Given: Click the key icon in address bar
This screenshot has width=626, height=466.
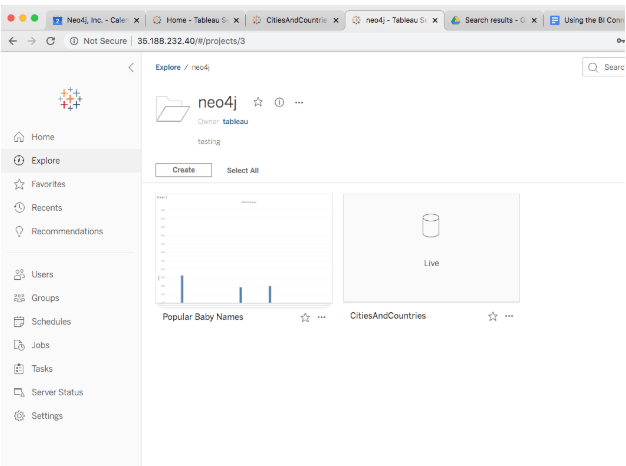Looking at the screenshot, I should pyautogui.click(x=620, y=41).
